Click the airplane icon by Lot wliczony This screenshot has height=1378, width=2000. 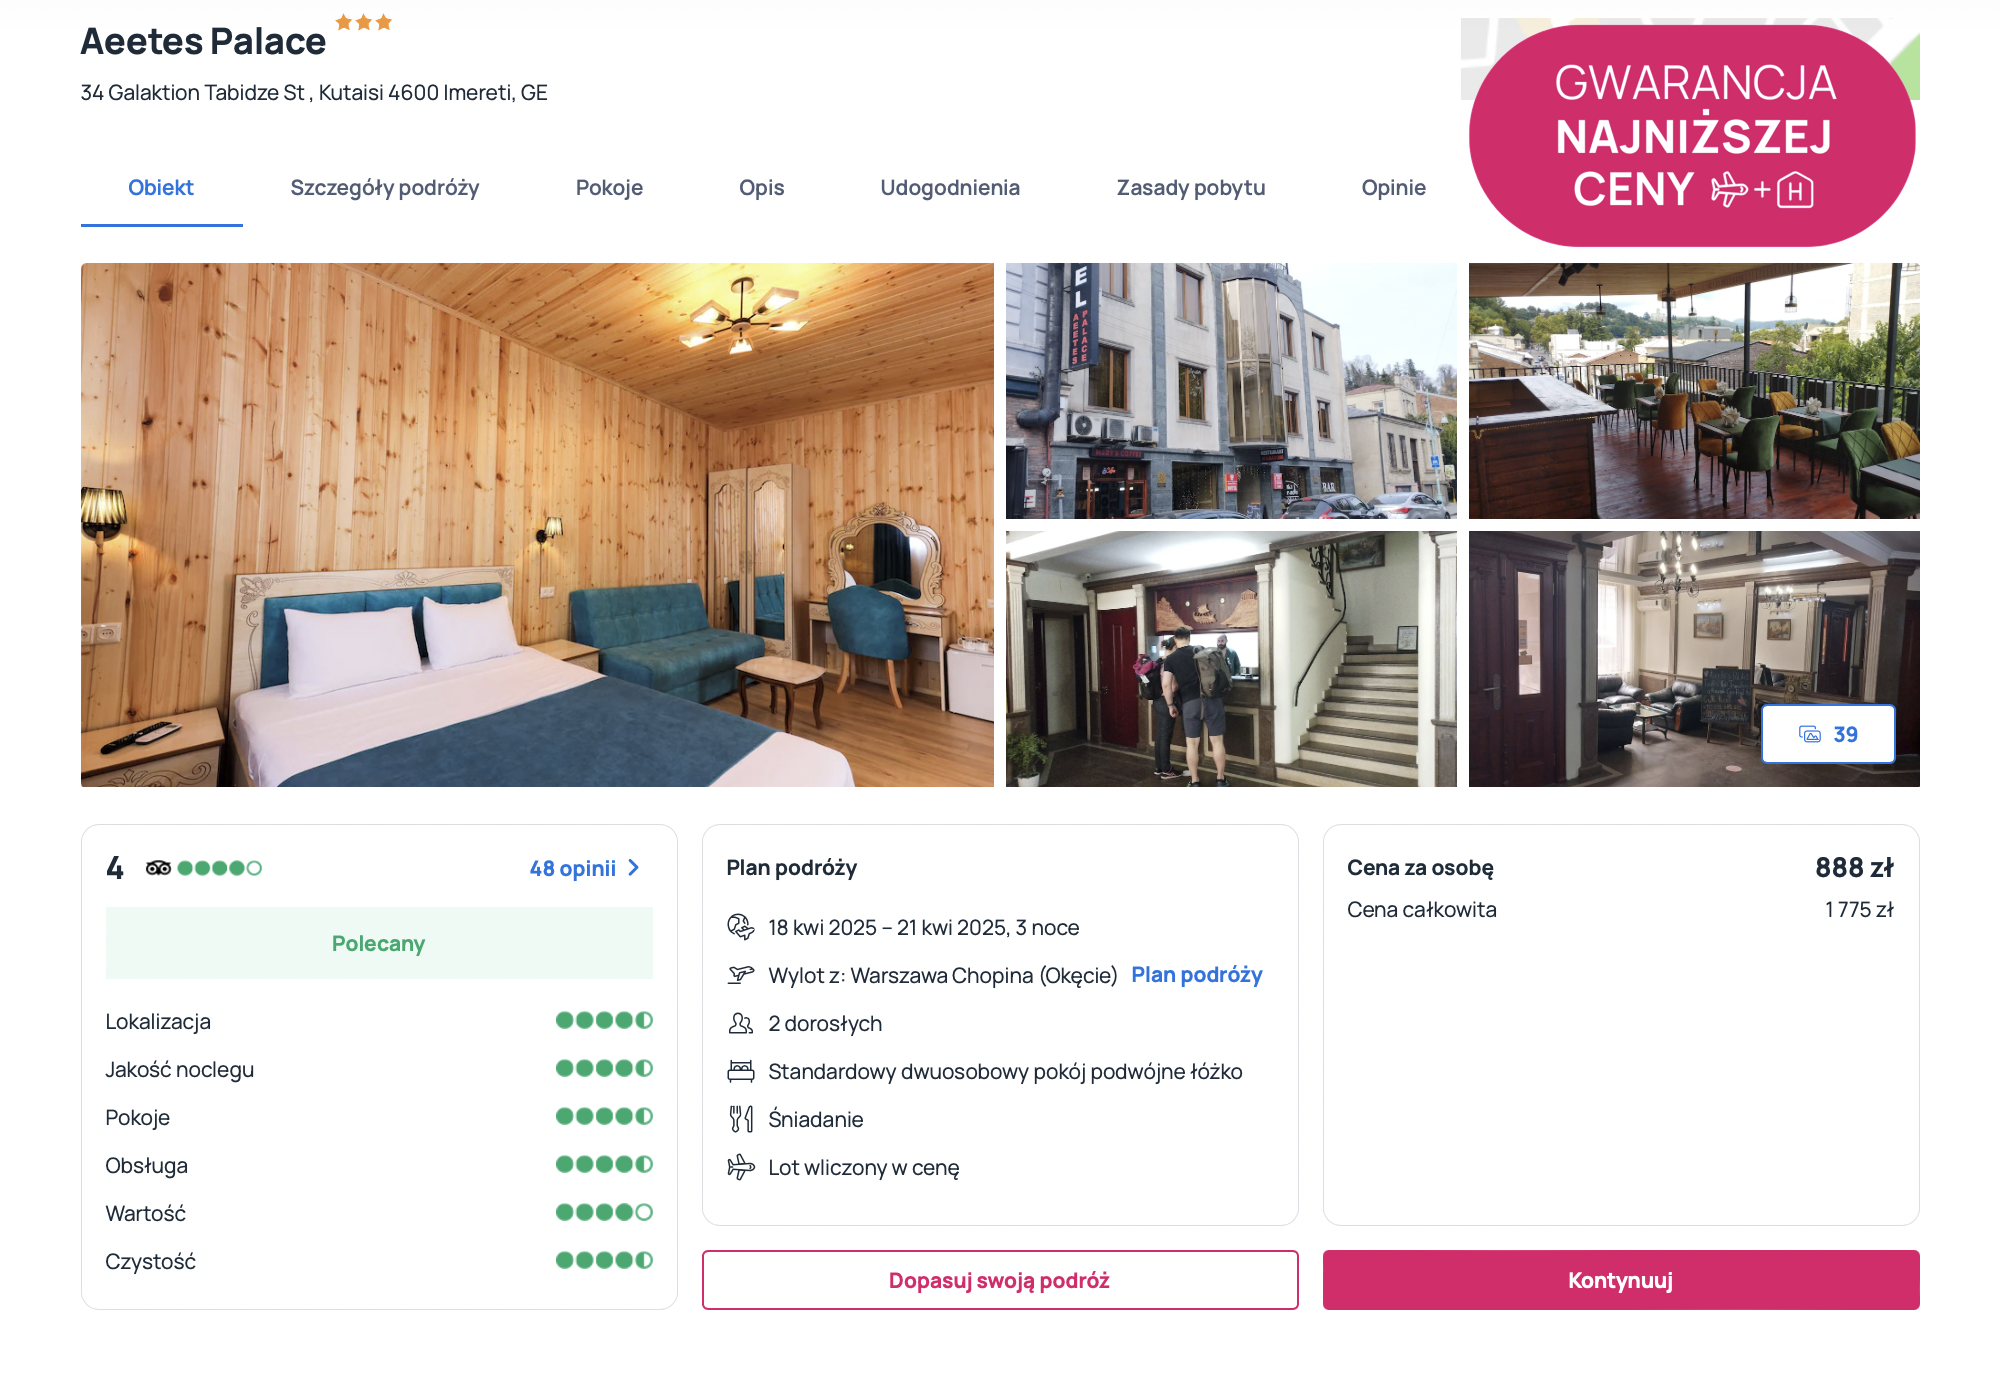tap(740, 1167)
